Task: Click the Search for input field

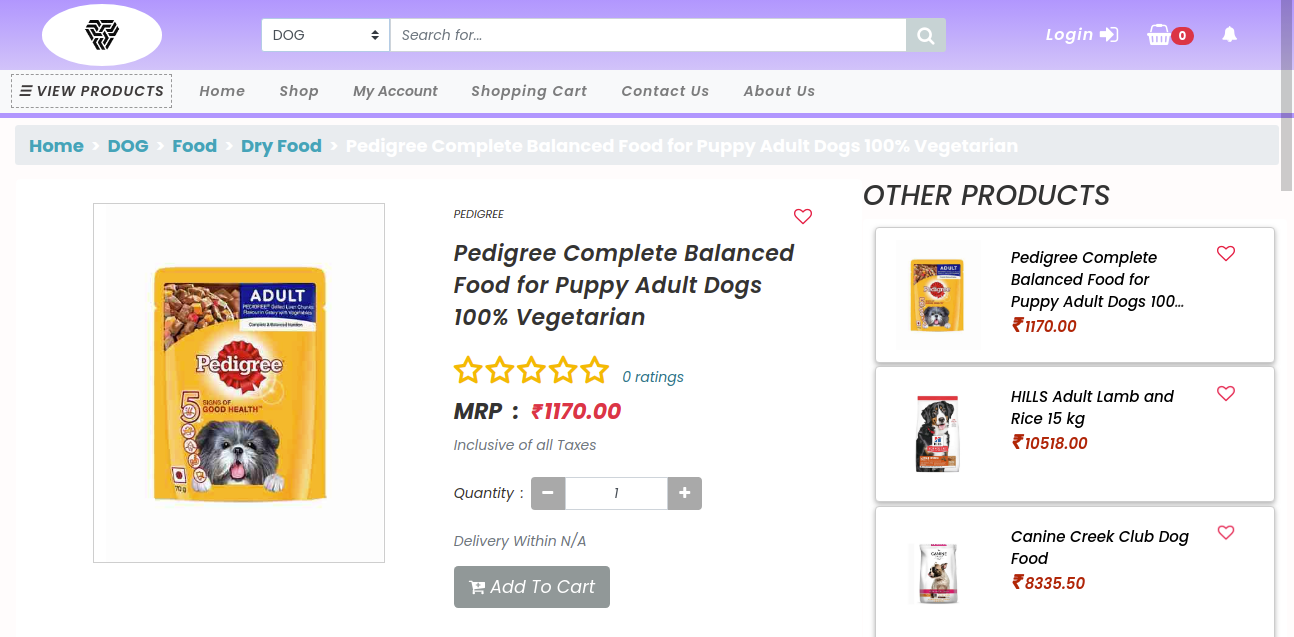Action: coord(648,35)
